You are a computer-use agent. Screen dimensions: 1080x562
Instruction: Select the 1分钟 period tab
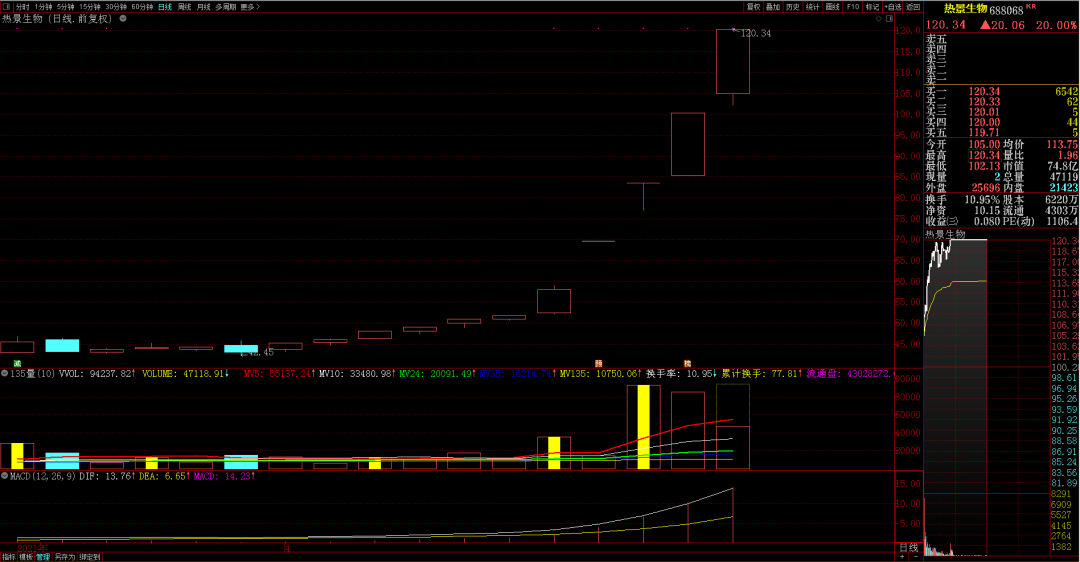pyautogui.click(x=43, y=6)
